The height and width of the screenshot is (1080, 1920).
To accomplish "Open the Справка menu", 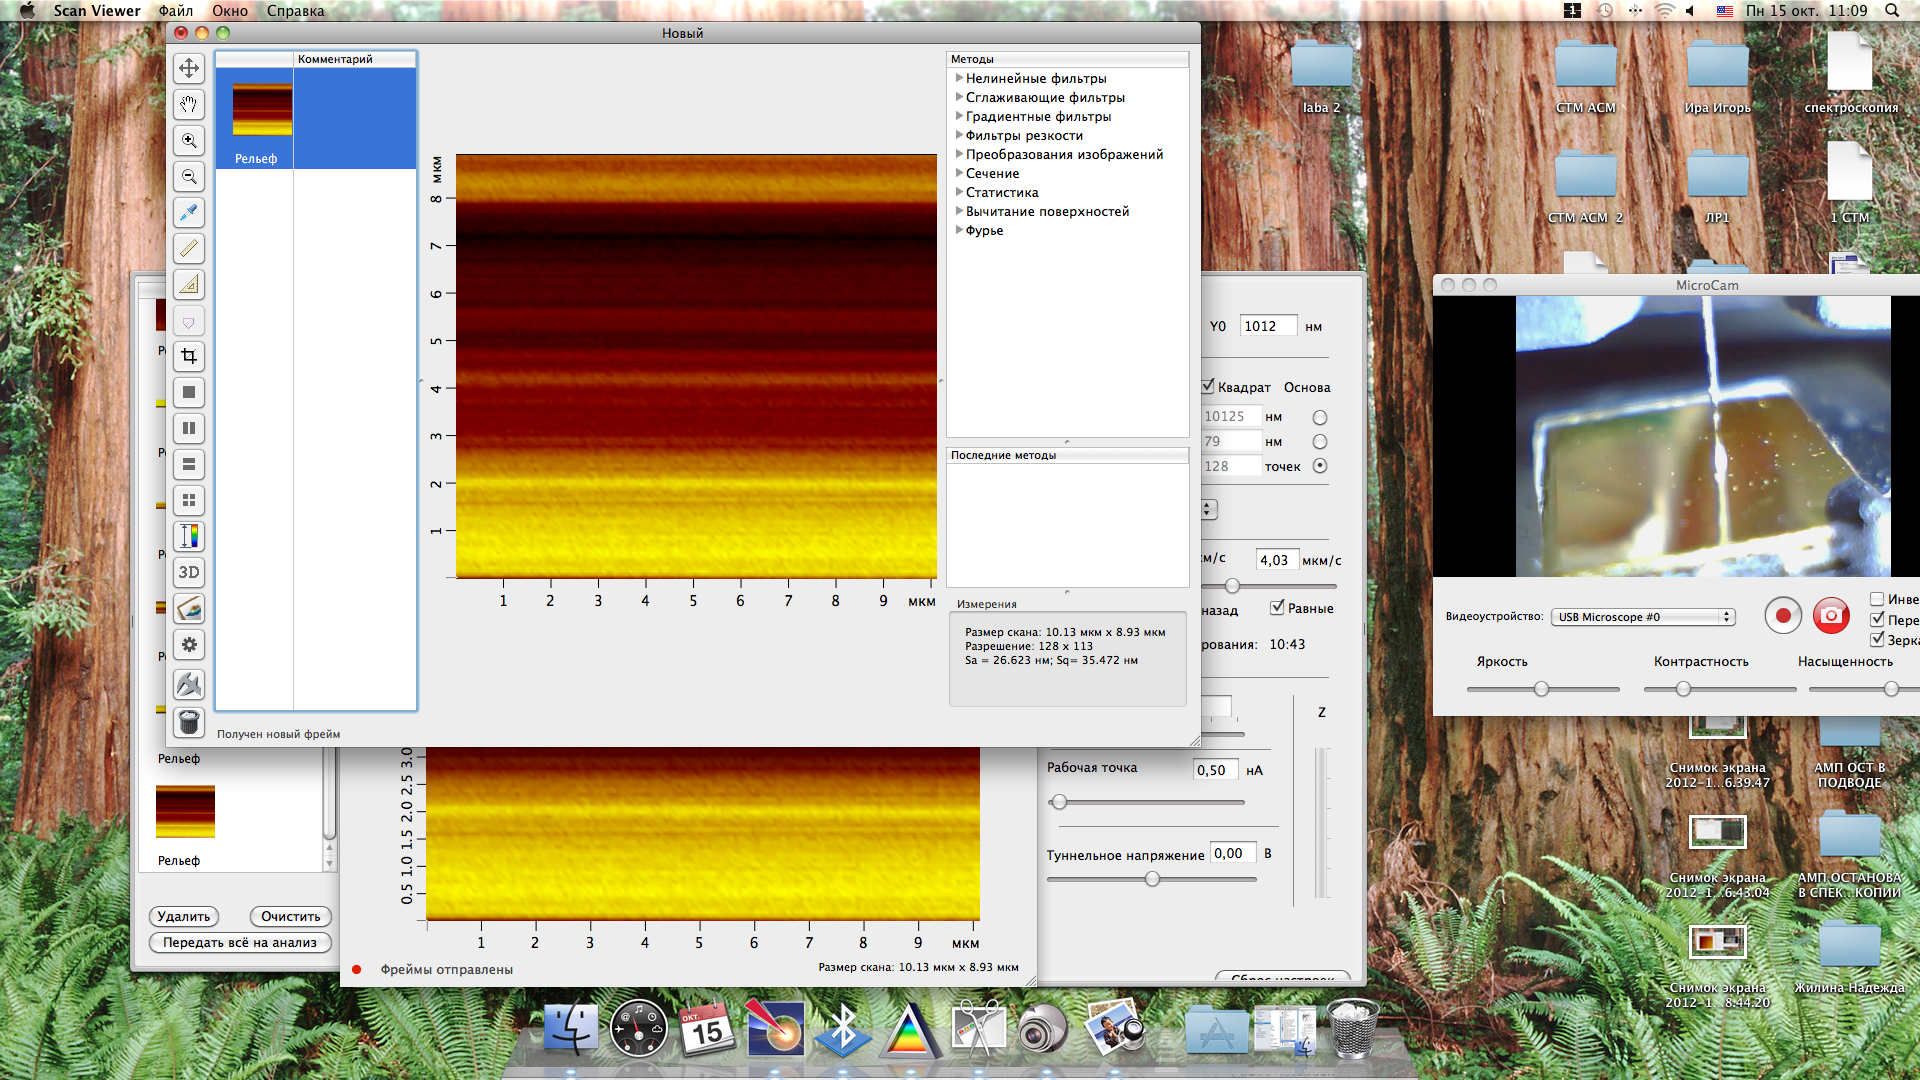I will [x=295, y=10].
